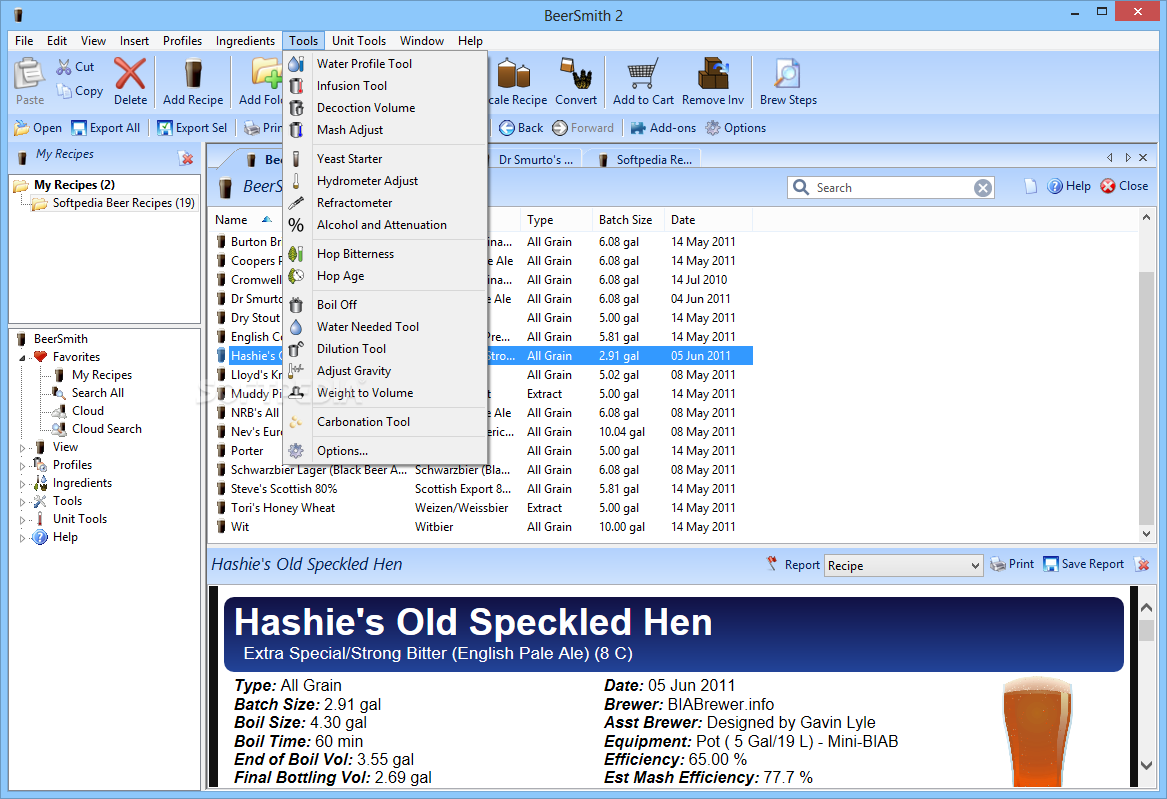This screenshot has width=1167, height=799.
Task: Click the water drop icon for Water Needed Tool
Action: pyautogui.click(x=296, y=327)
